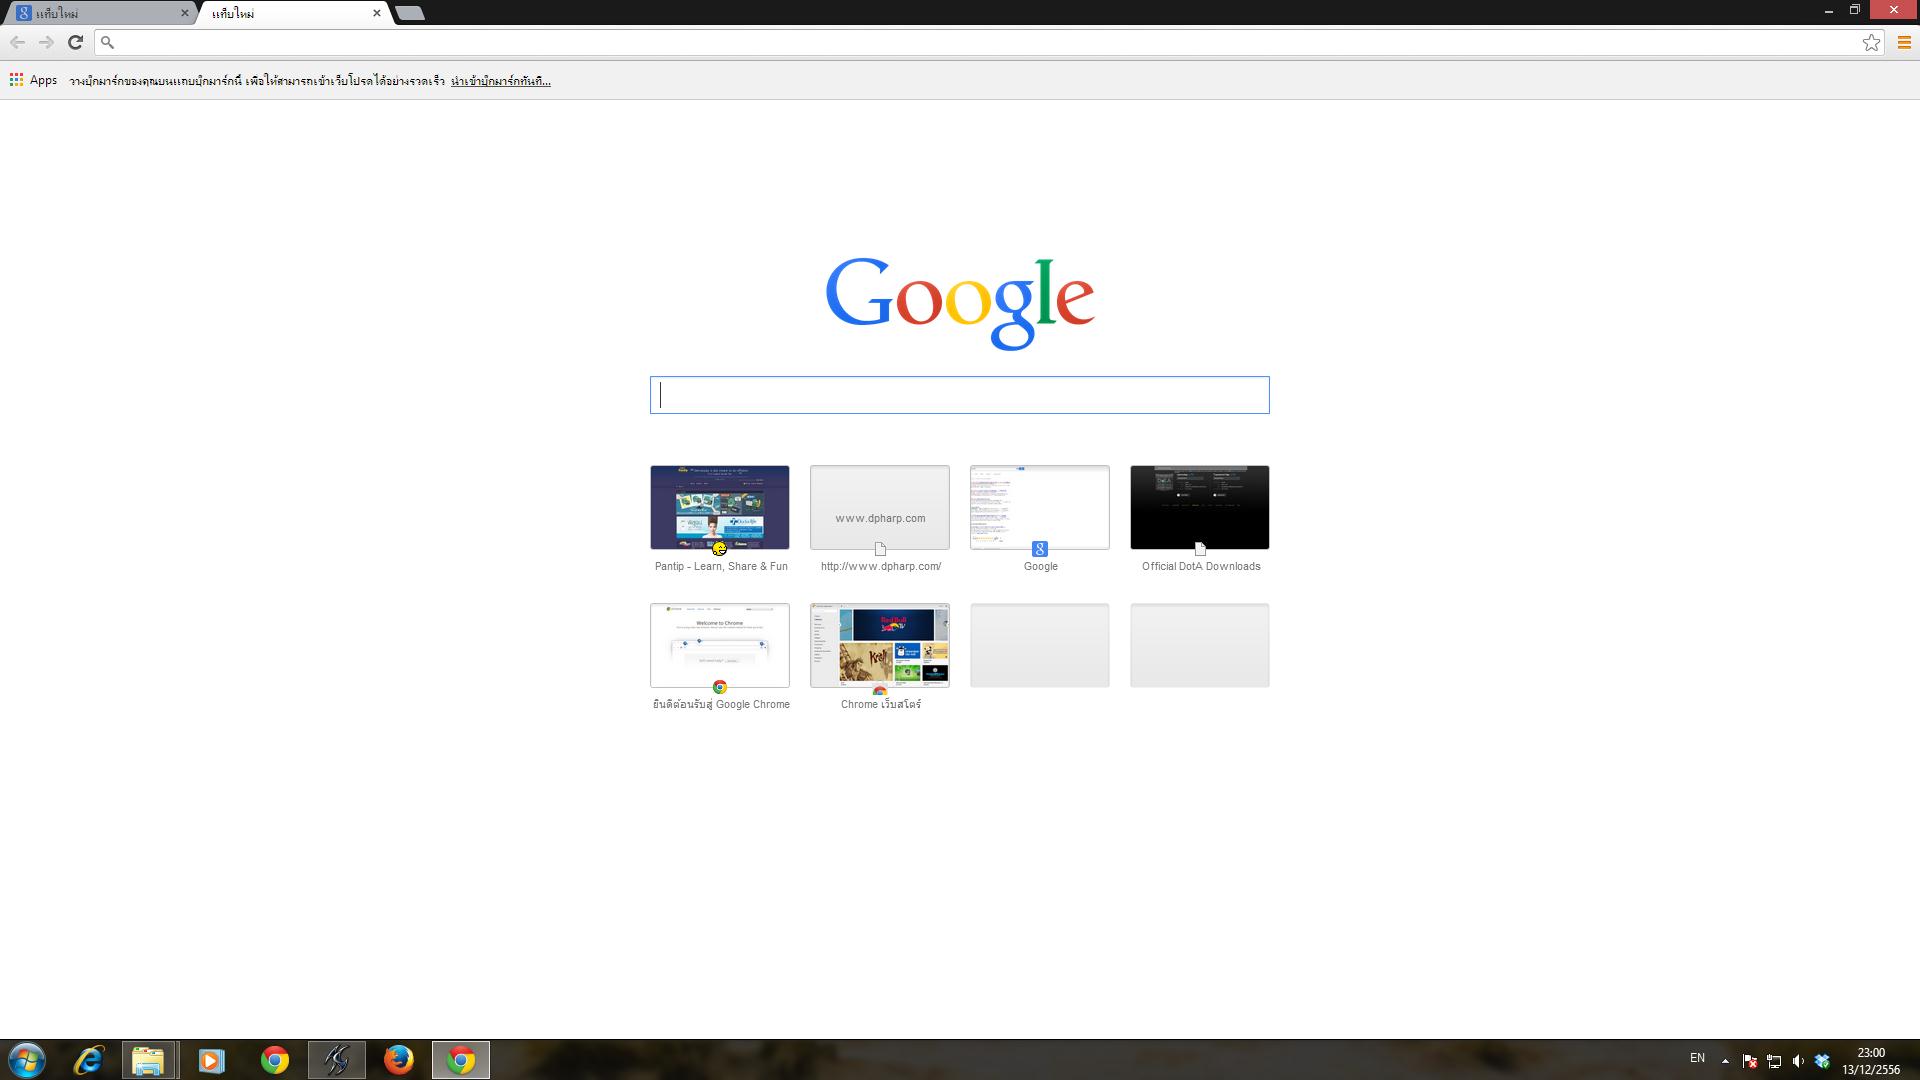Screen dimensions: 1920x1080
Task: Click the http://www.dpharp.com/ label
Action: (881, 566)
